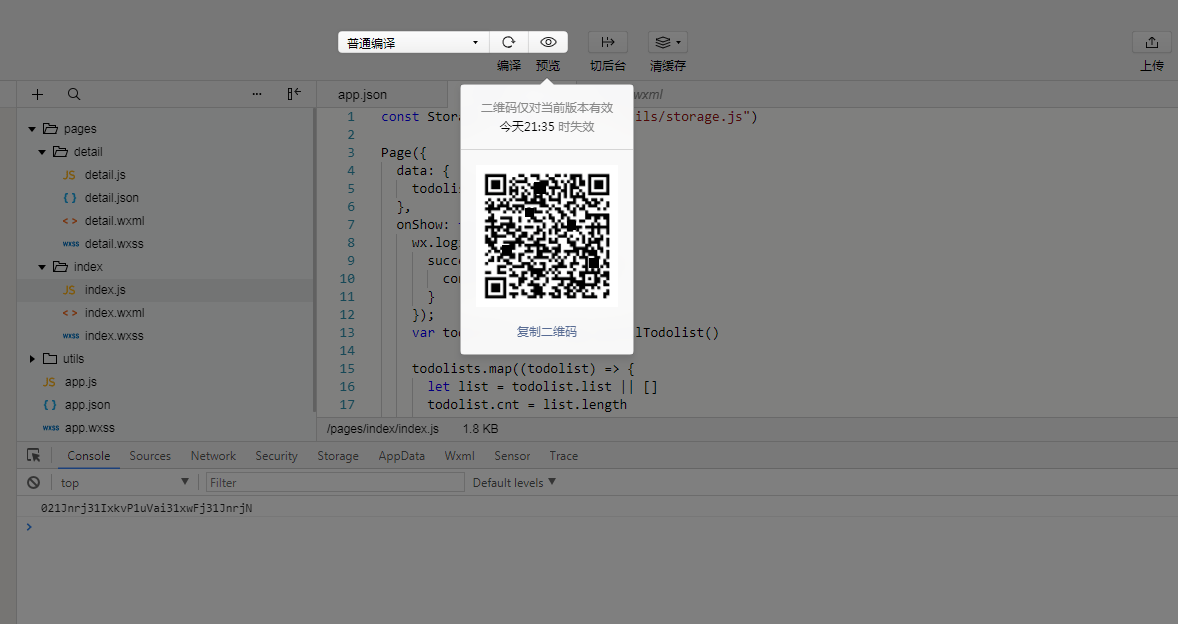This screenshot has width=1178, height=624.
Task: Switch to the Sensor tab
Action: tap(512, 456)
